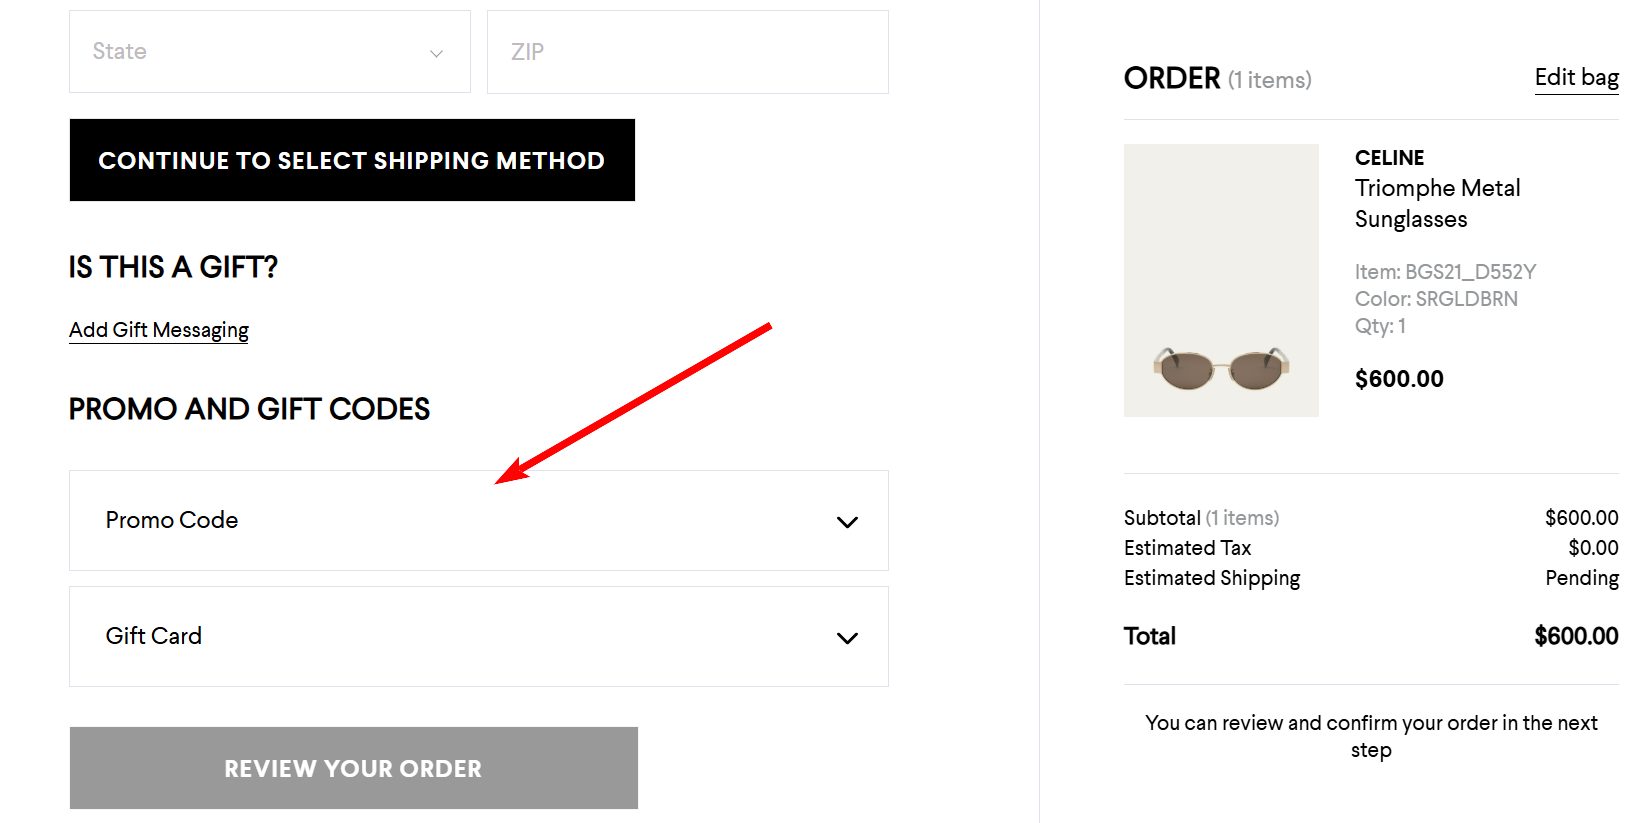Click the Is This a Gift heading
The width and height of the screenshot is (1650, 823).
click(173, 267)
